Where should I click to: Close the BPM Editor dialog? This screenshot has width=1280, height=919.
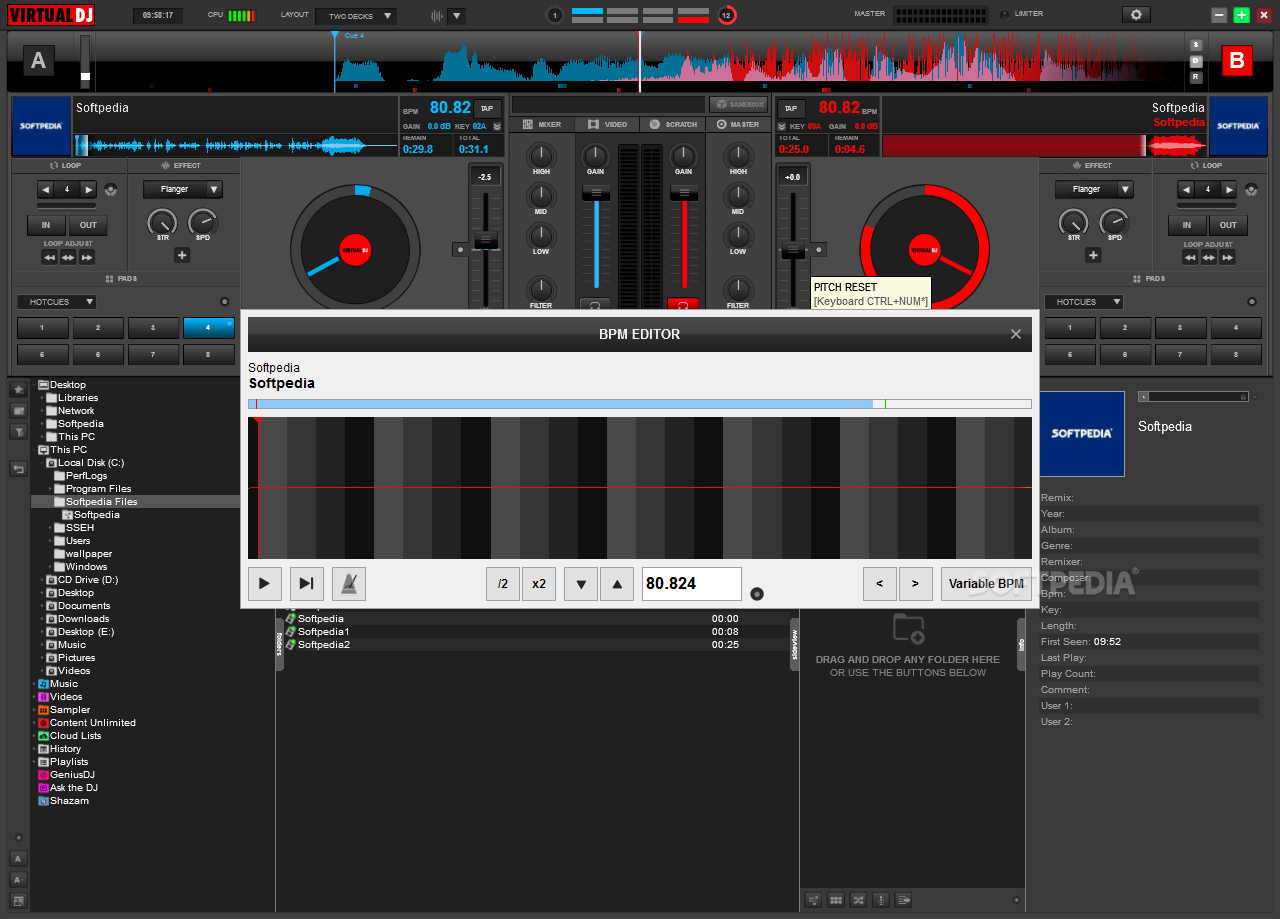1016,334
